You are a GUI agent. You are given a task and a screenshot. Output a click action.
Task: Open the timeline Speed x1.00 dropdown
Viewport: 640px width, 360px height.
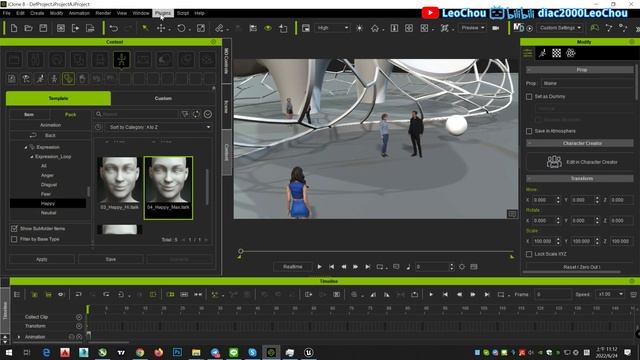click(x=610, y=294)
